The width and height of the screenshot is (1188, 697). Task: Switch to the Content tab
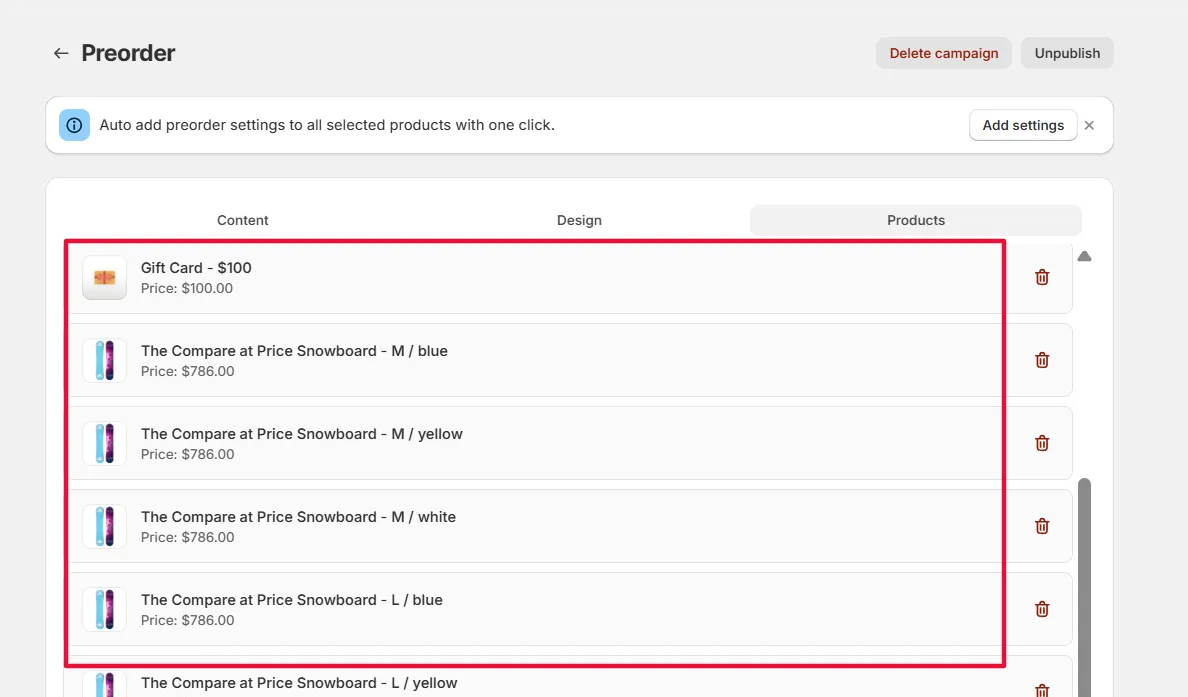point(242,220)
